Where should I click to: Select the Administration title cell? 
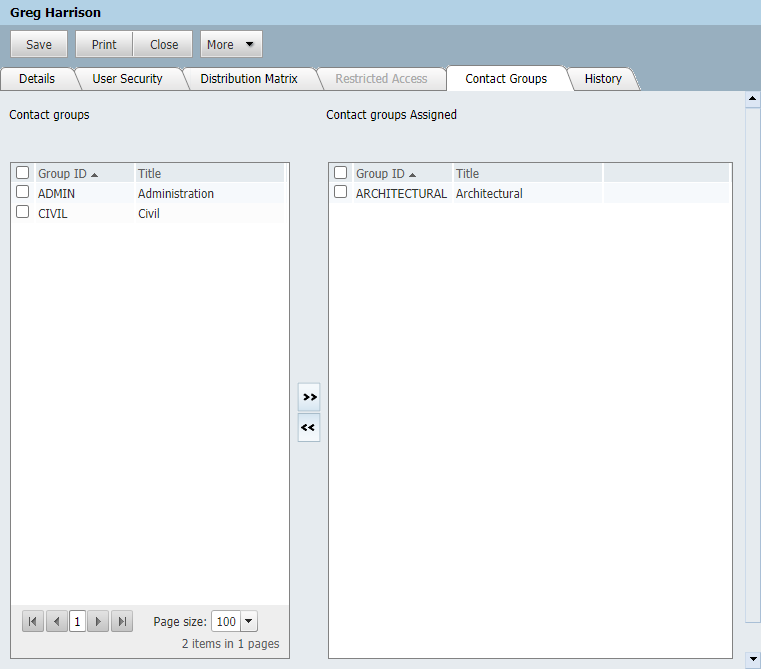(176, 193)
